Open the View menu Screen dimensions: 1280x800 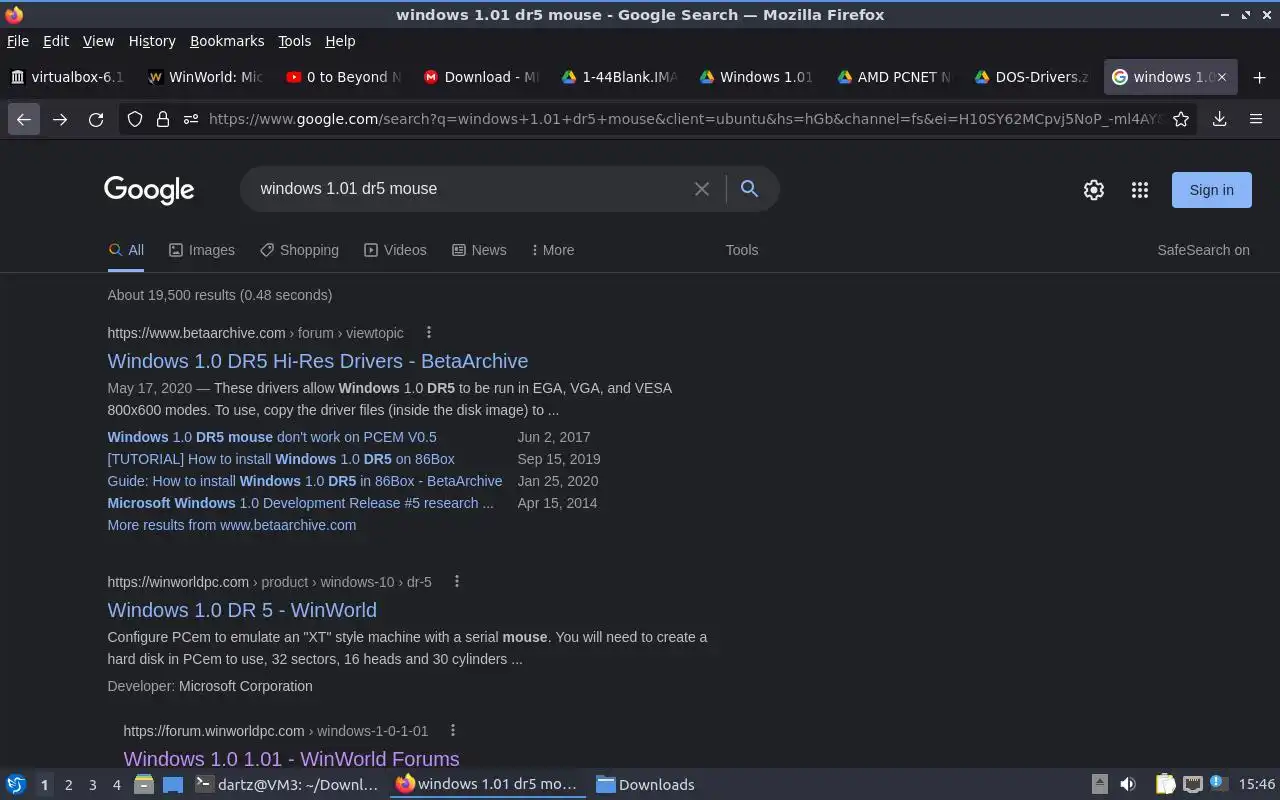pyautogui.click(x=98, y=41)
